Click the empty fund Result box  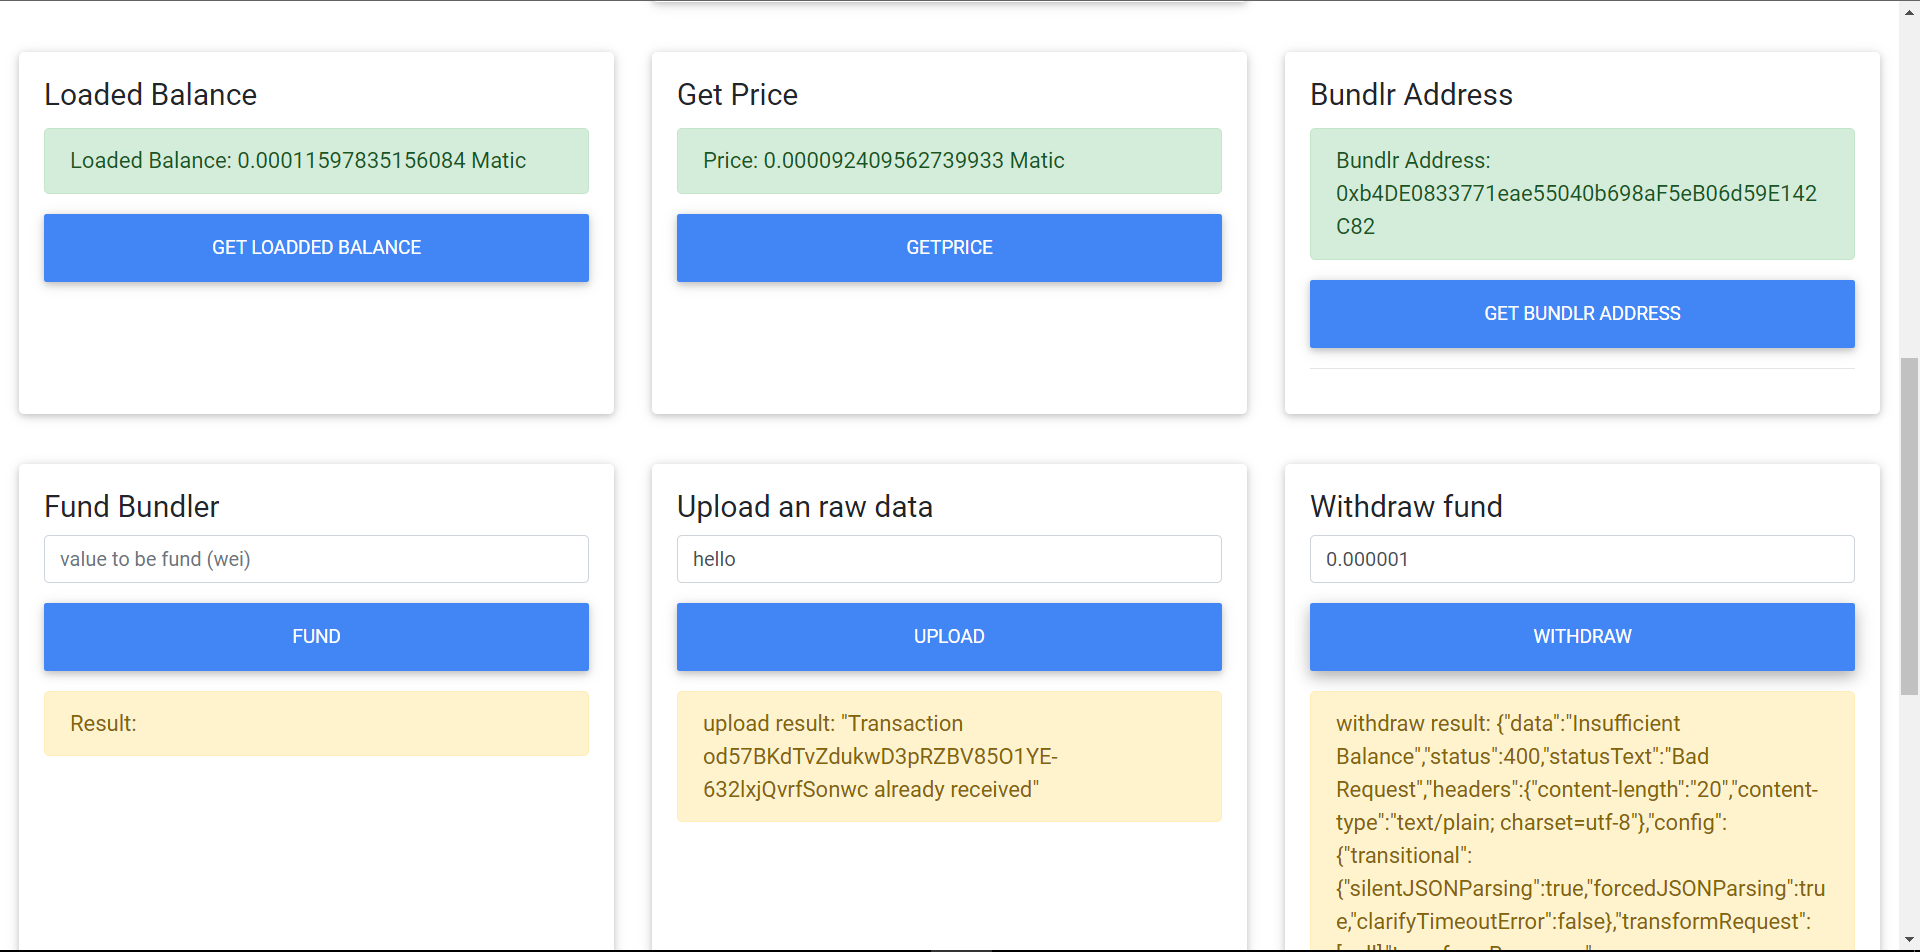[316, 724]
